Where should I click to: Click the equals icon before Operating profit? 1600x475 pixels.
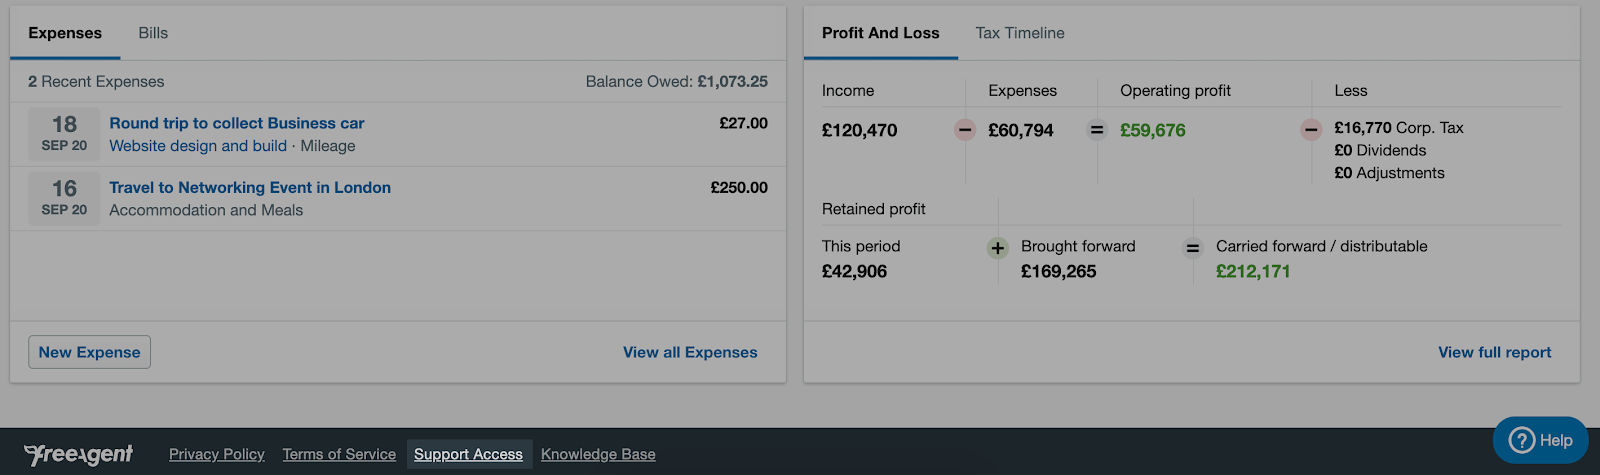(1097, 130)
